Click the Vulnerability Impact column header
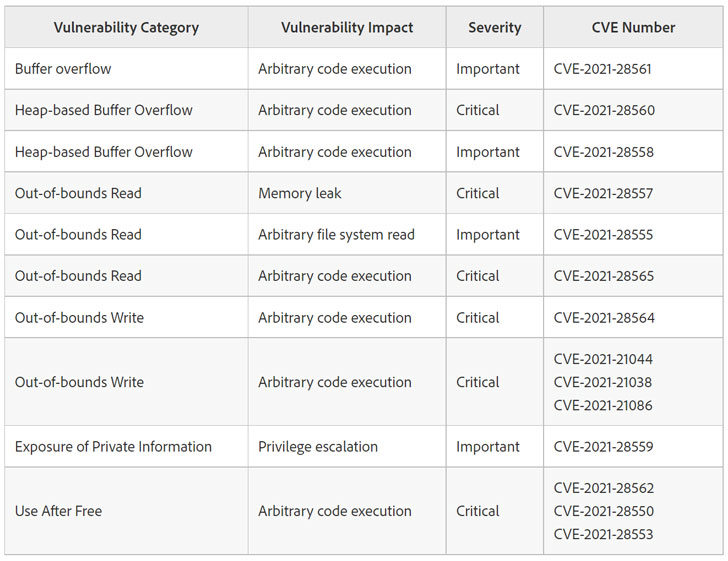 pos(346,28)
